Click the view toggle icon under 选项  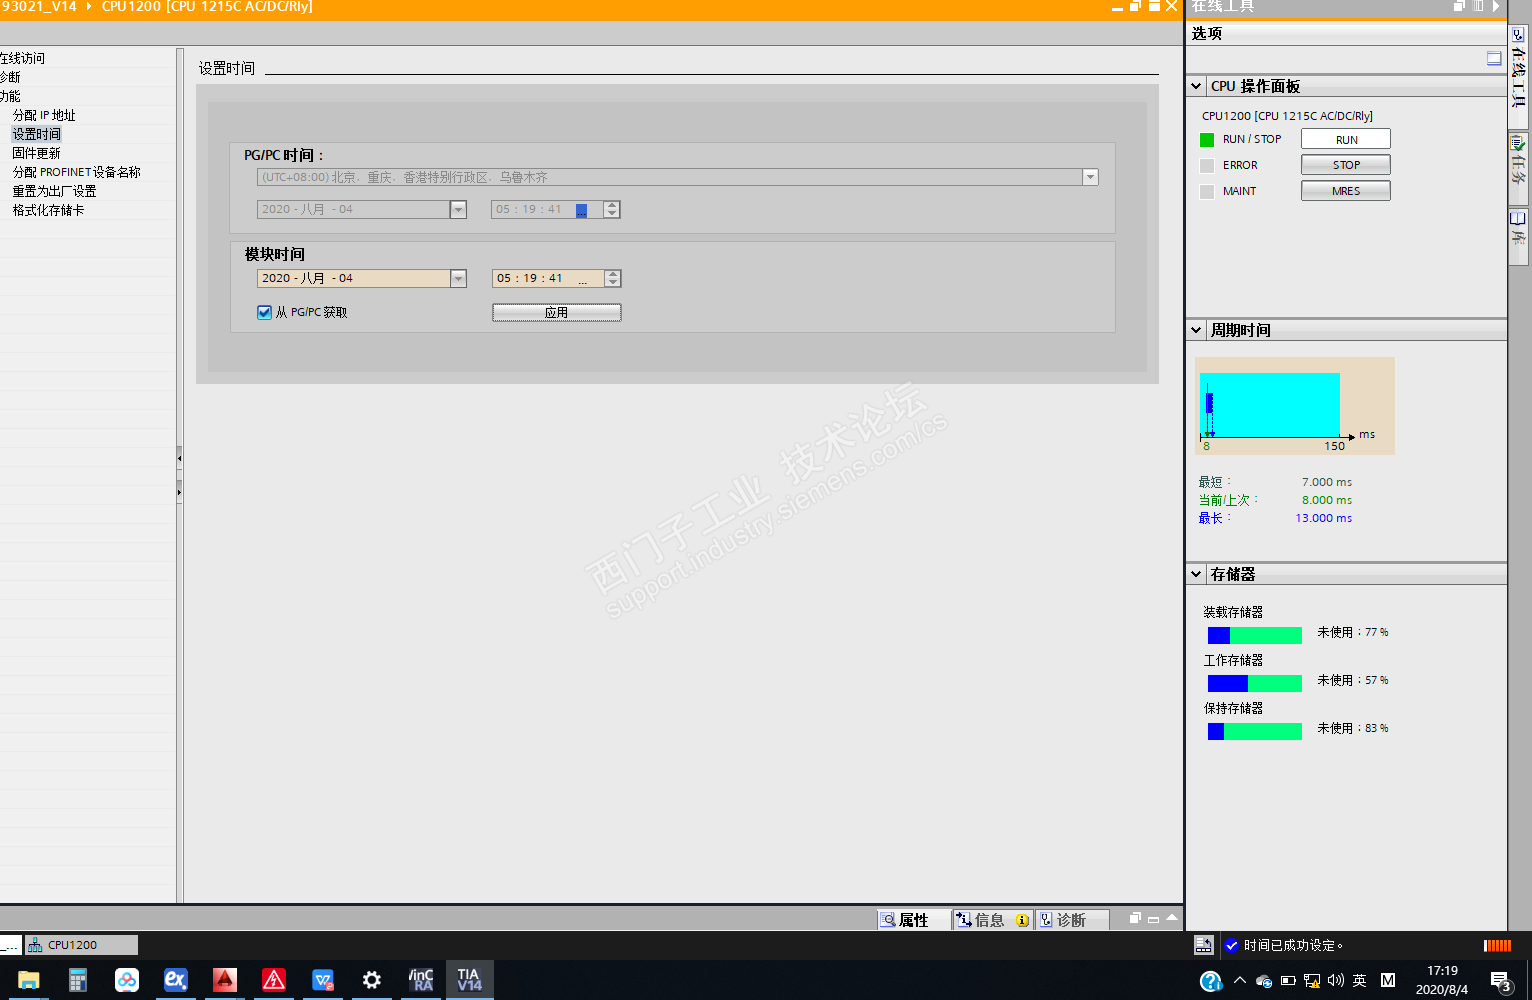(x=1494, y=59)
